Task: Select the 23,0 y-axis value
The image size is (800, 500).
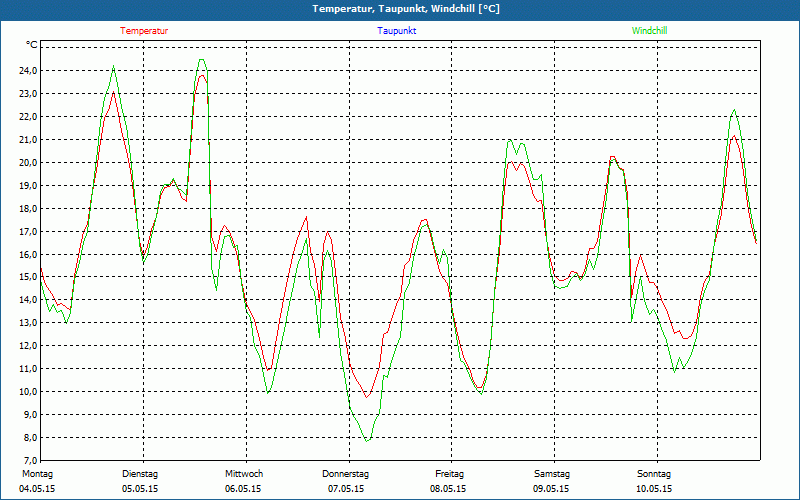Action: [28, 93]
